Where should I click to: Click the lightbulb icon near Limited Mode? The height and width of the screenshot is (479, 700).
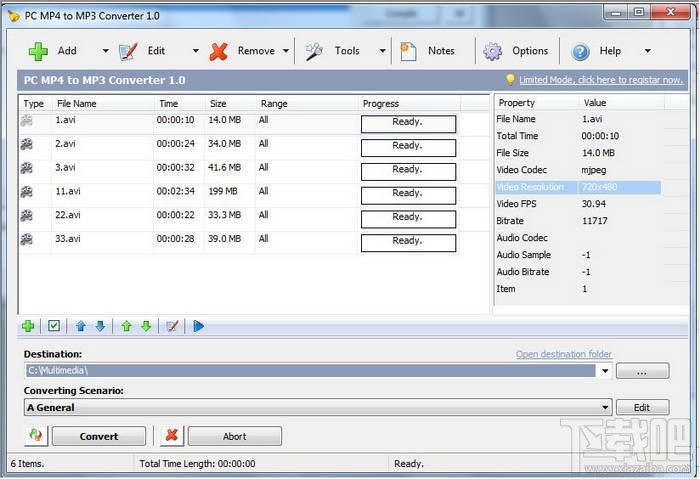click(x=510, y=79)
